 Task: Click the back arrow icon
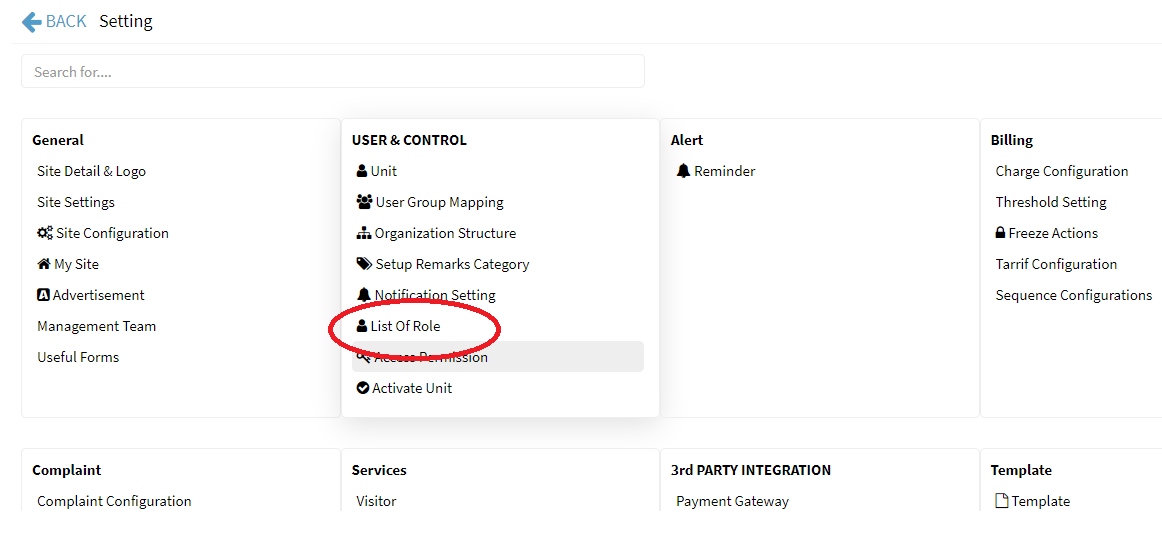click(x=31, y=21)
